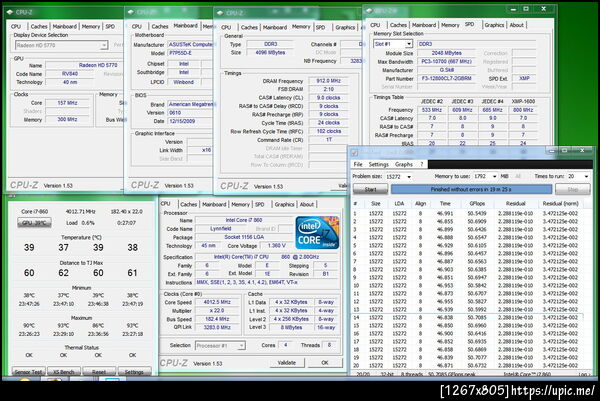The width and height of the screenshot is (600, 401).
Task: Click Time value '46.871' in row 20
Action: coord(445,366)
